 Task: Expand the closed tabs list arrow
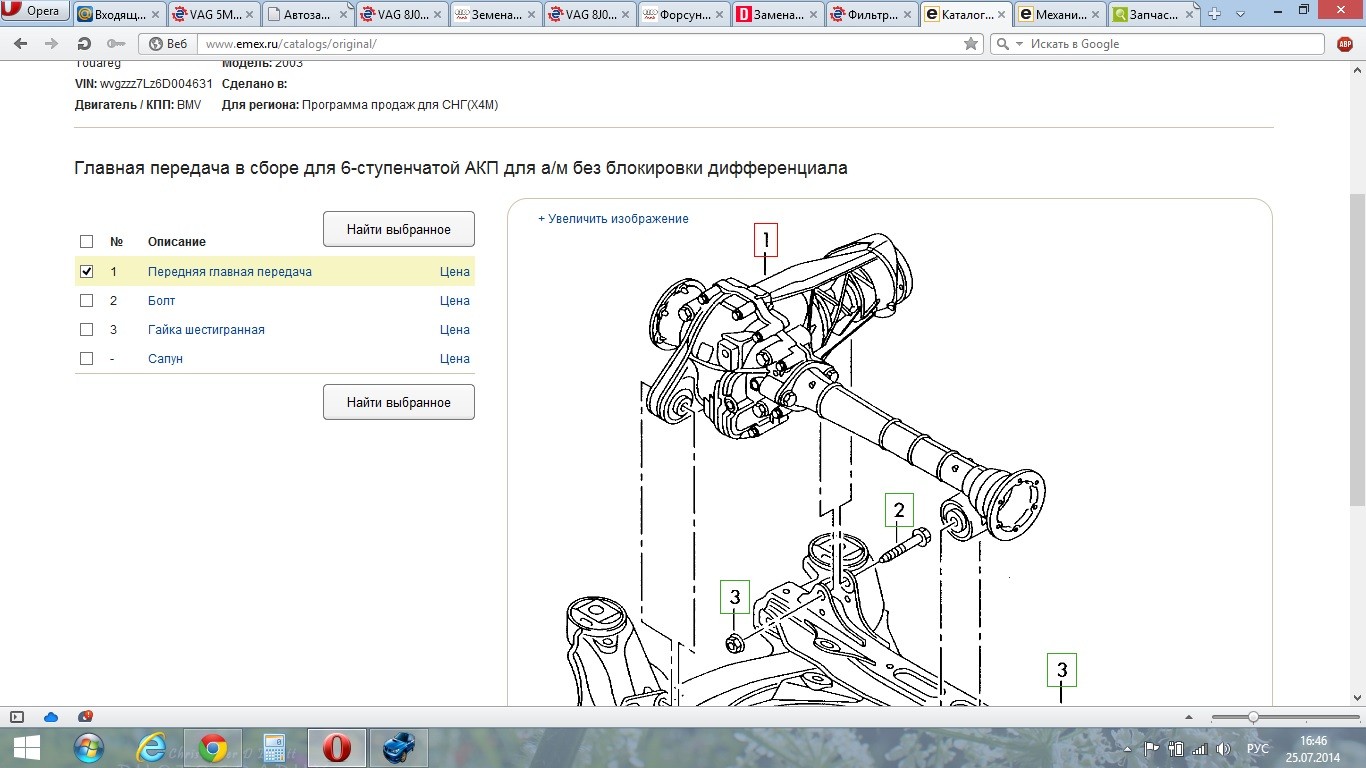[1240, 14]
